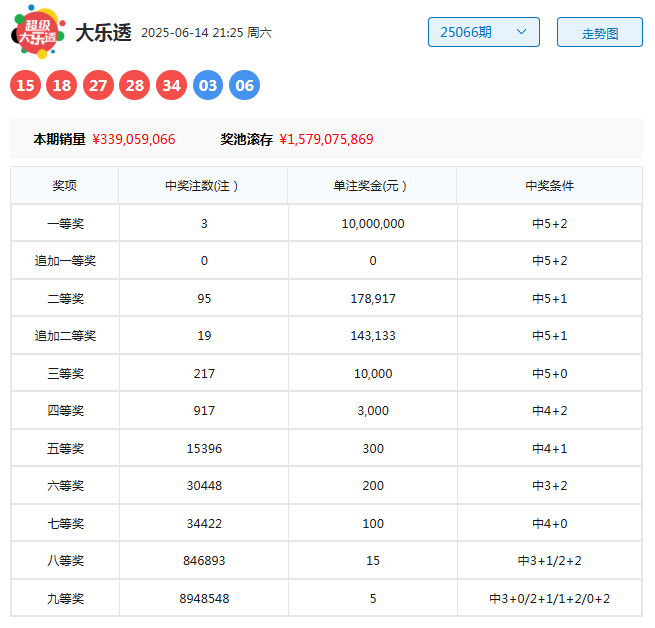This screenshot has width=655, height=628.
Task: Click the 中5+0 condition cell
Action: click(x=550, y=373)
